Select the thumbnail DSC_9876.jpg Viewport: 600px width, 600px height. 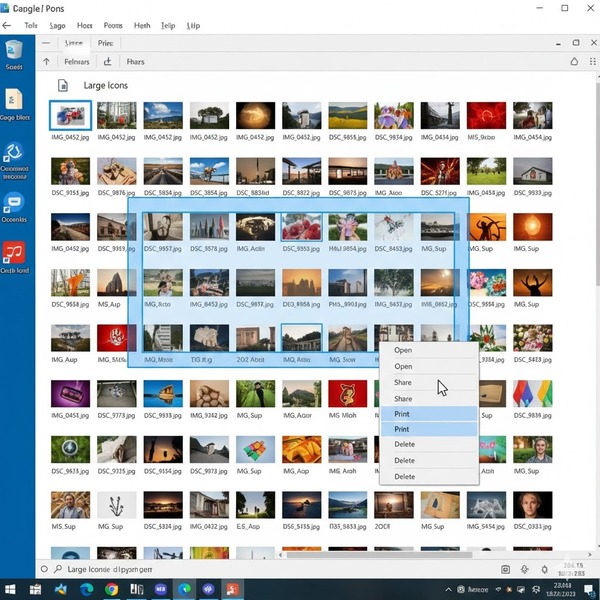coord(116,171)
